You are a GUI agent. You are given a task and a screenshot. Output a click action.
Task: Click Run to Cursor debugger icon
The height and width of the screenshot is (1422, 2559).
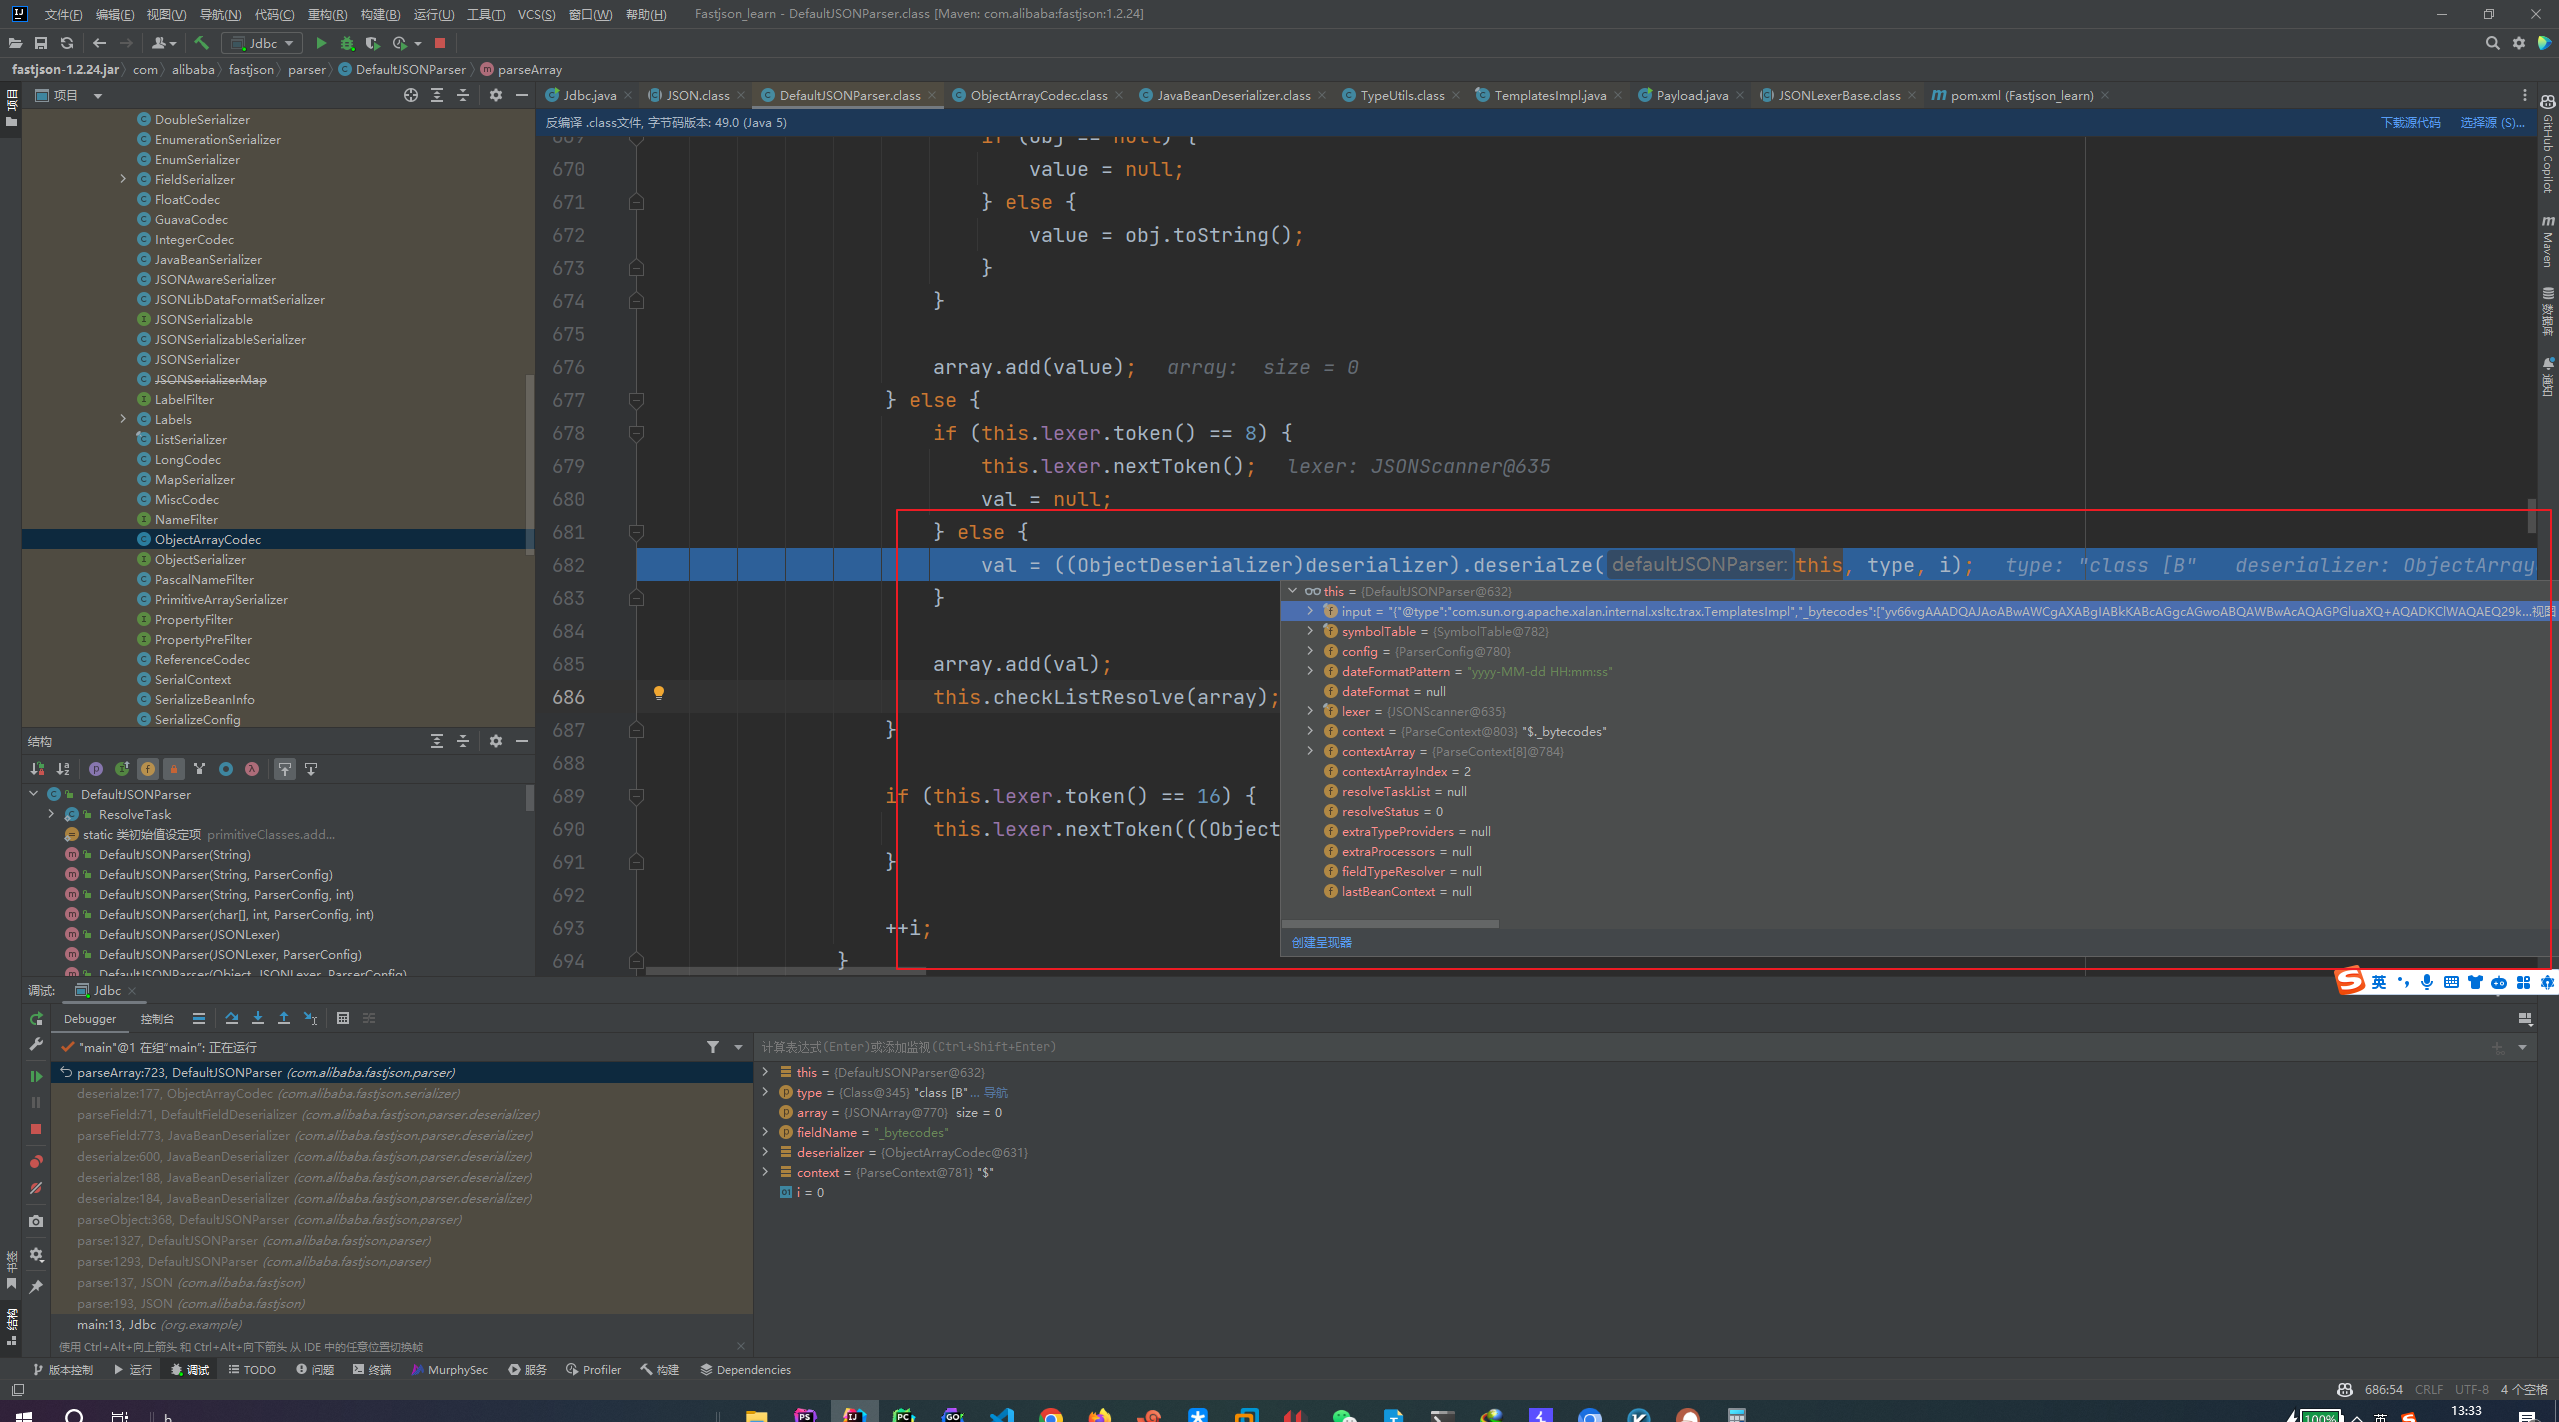click(x=311, y=1018)
